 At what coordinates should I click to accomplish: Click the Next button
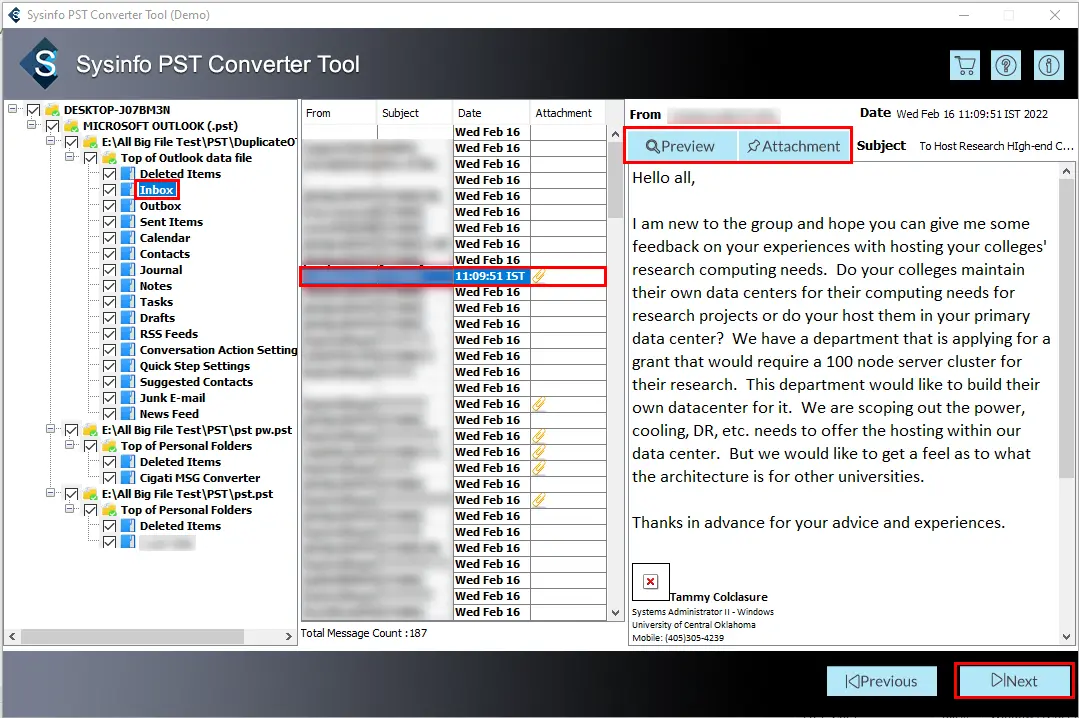click(x=1014, y=681)
